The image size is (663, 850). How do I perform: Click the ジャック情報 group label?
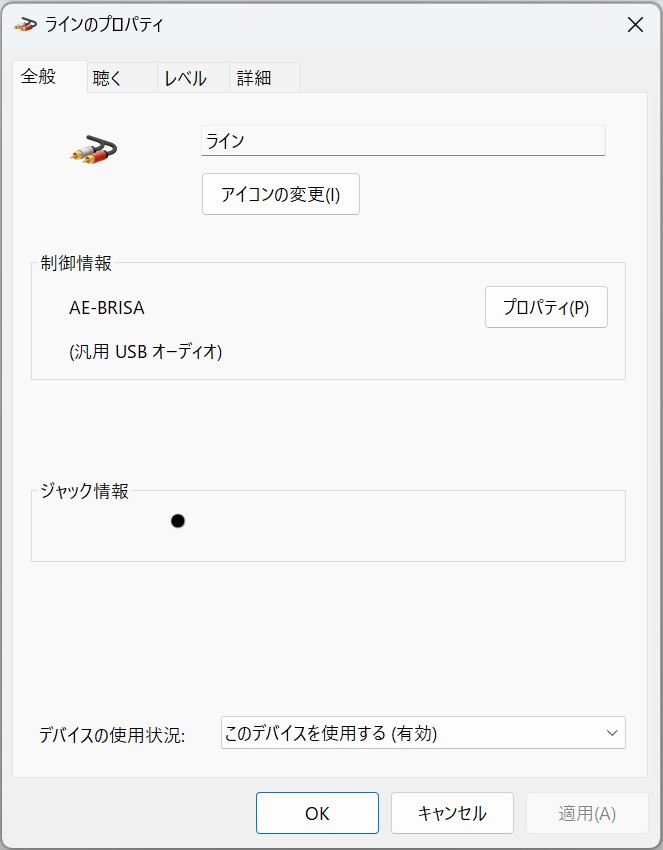85,491
